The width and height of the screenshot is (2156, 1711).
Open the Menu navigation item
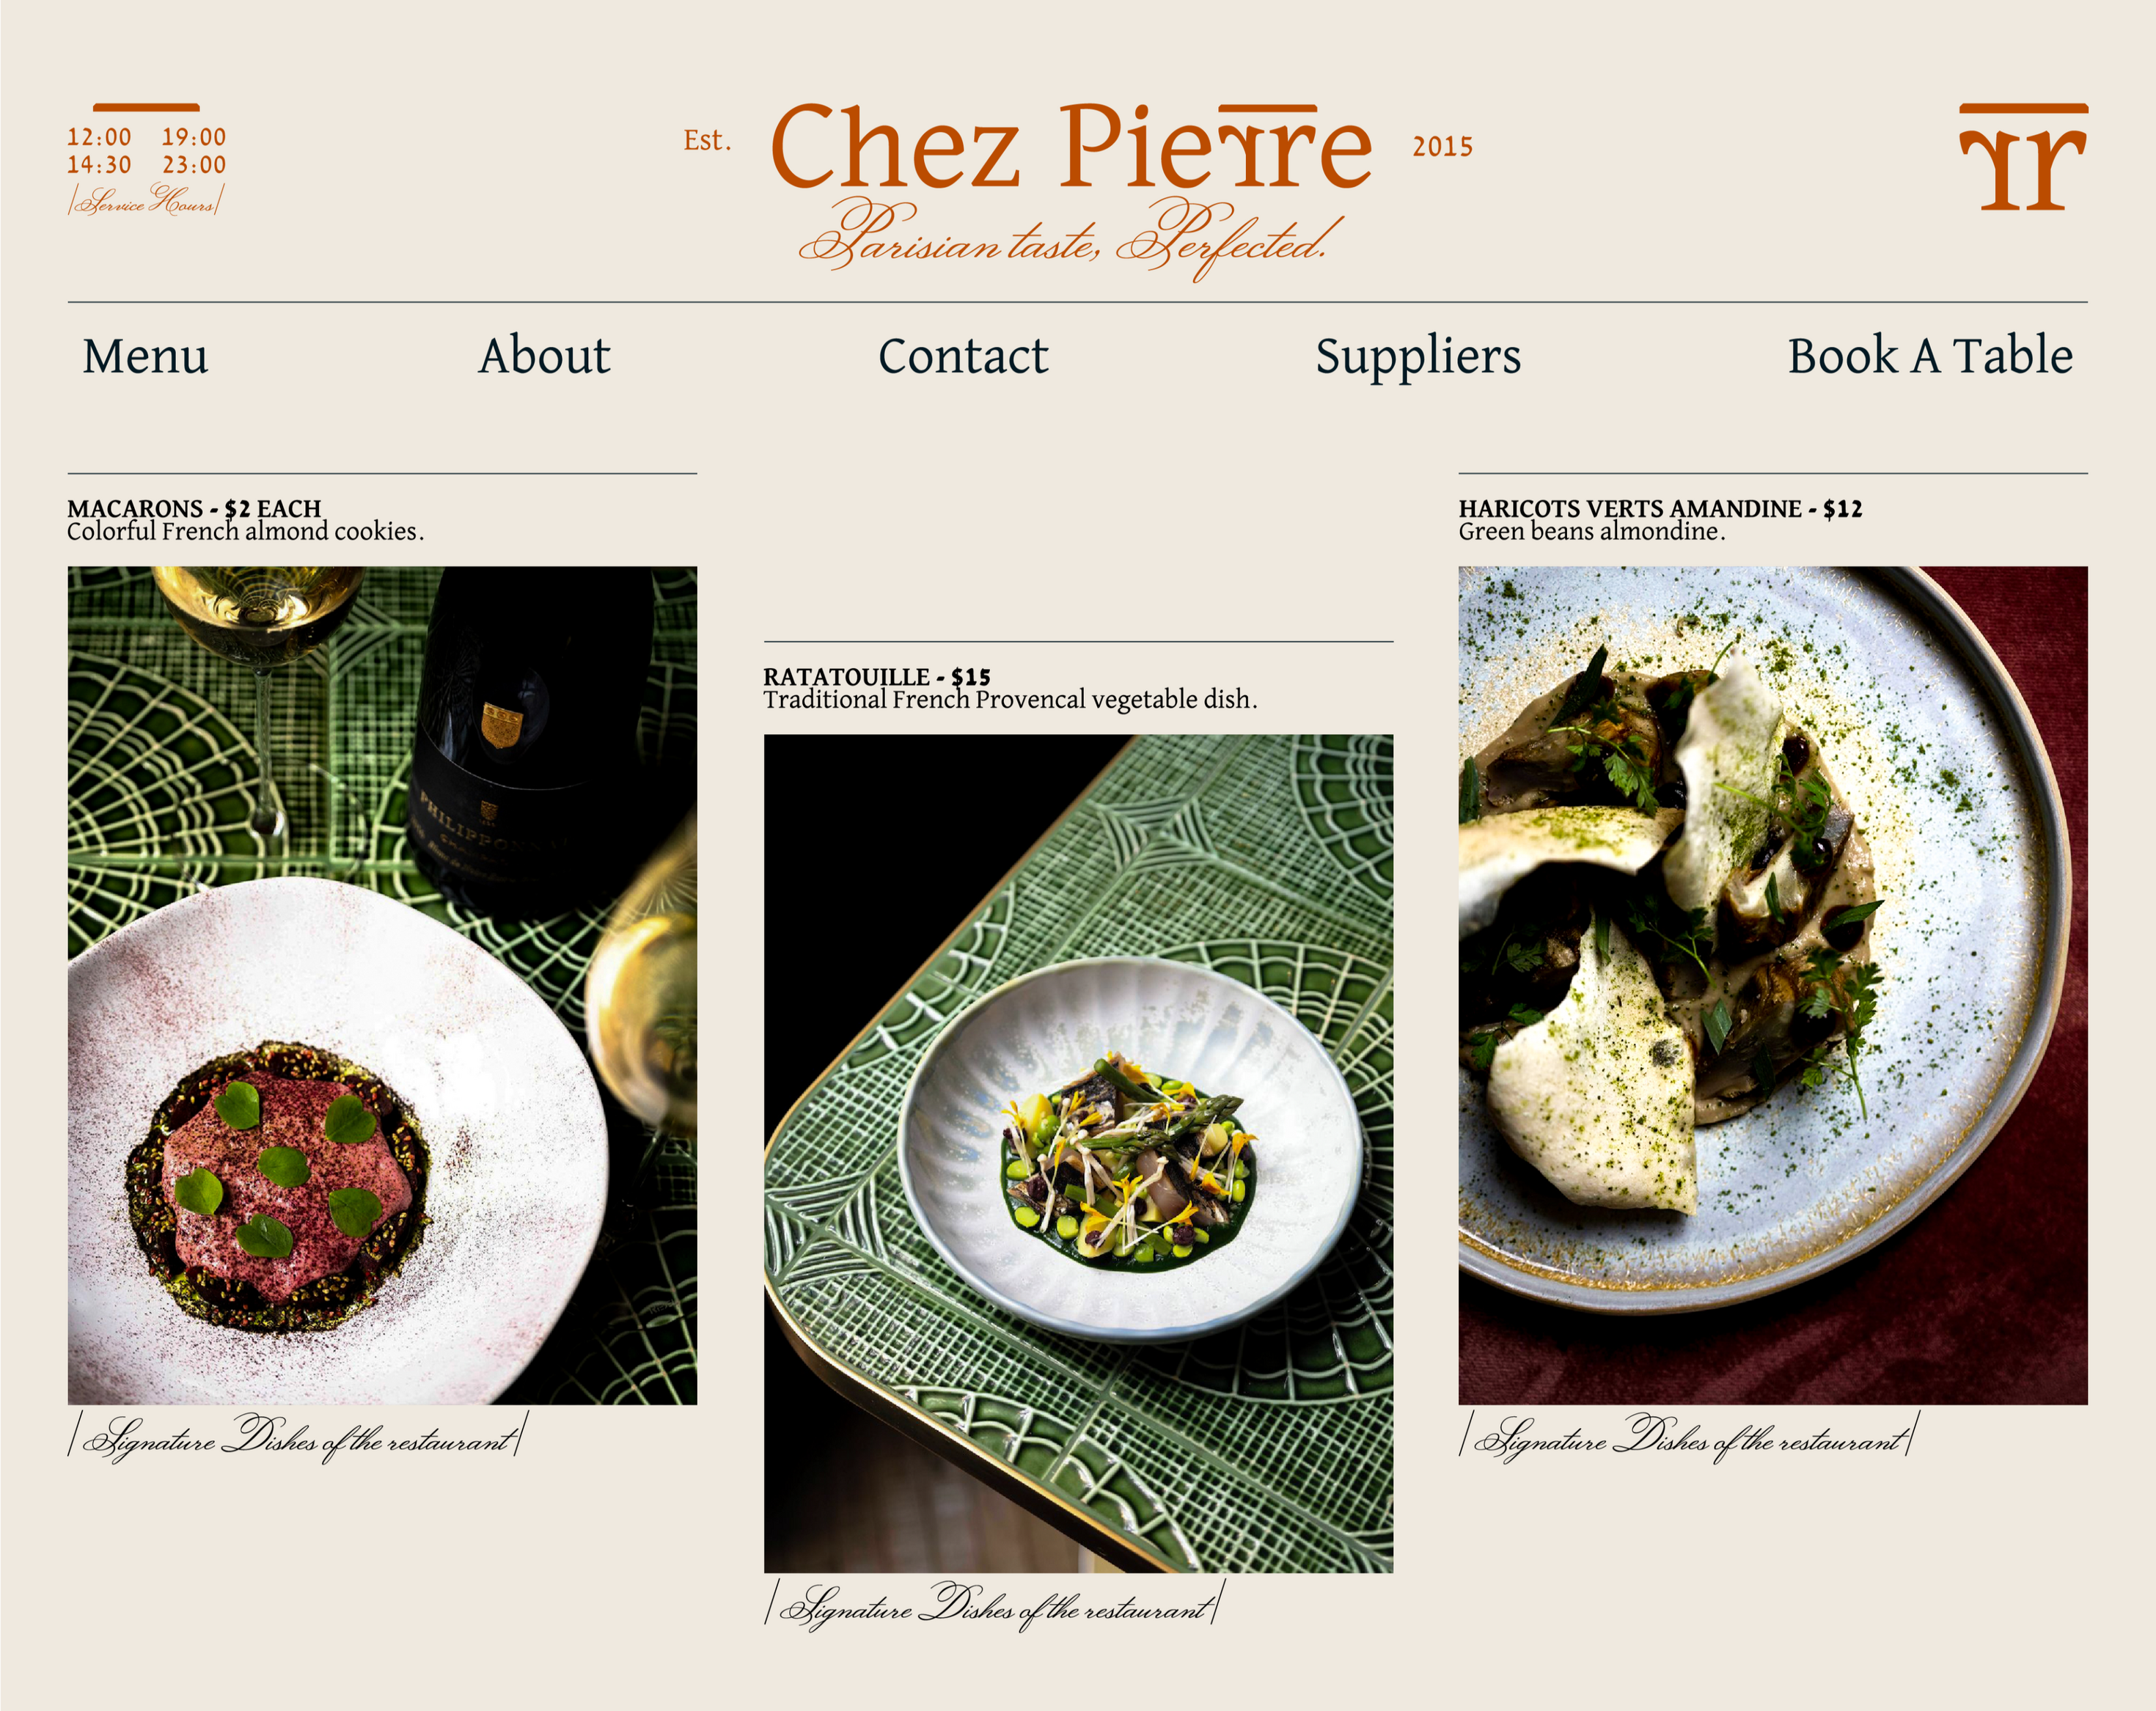tap(146, 356)
